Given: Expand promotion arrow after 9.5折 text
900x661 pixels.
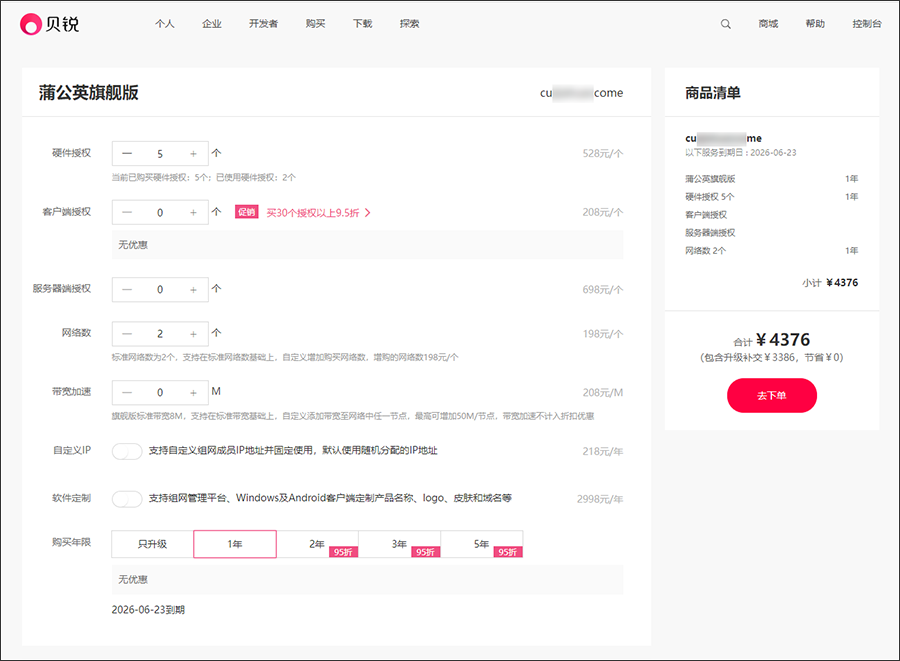Looking at the screenshot, I should [x=367, y=213].
